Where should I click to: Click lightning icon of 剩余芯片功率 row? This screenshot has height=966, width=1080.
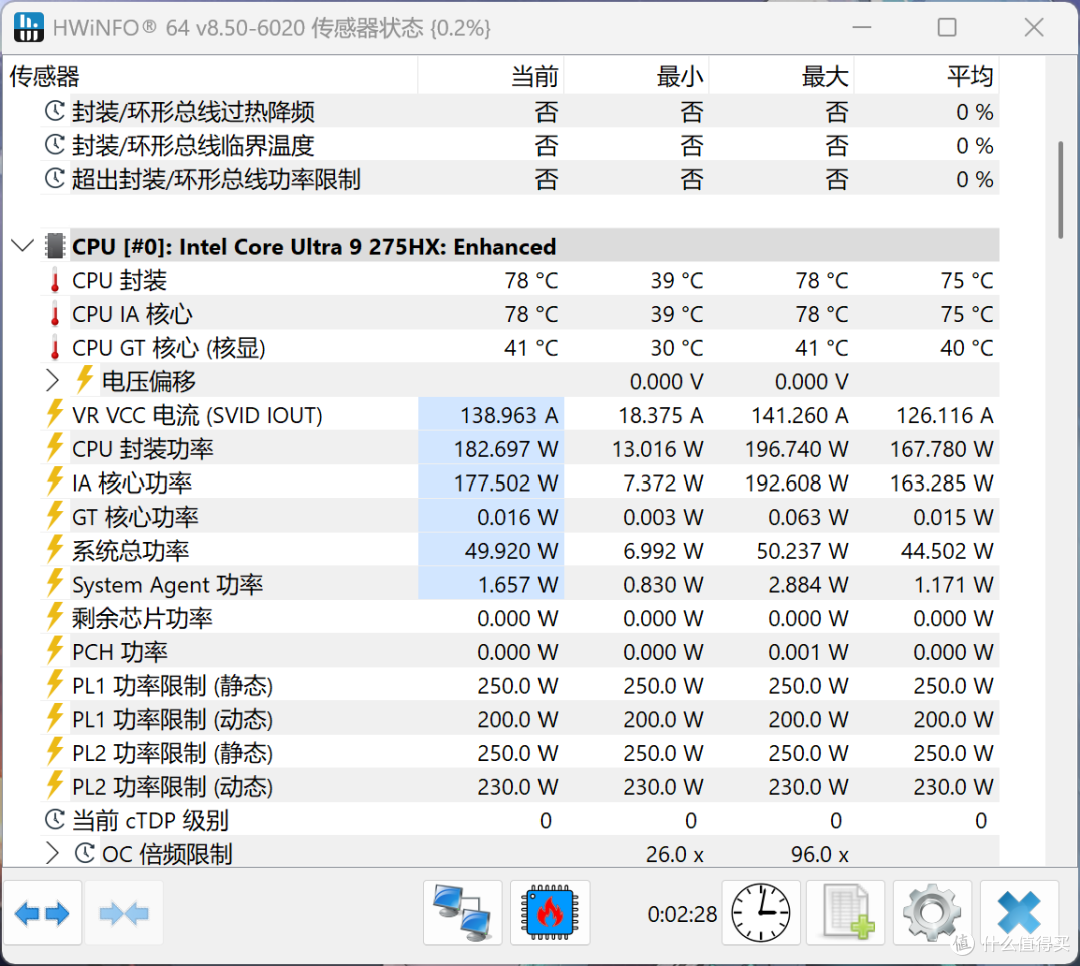[55, 617]
